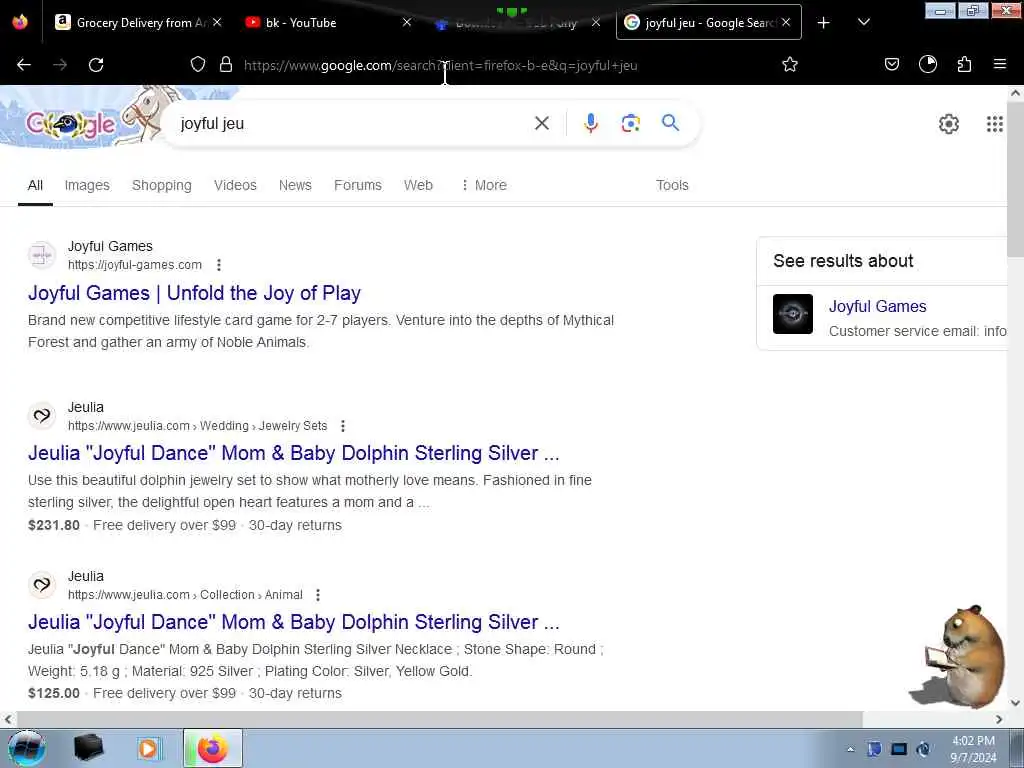Open more options for Jeulia Collection Animal result
The image size is (1024, 768).
tap(318, 595)
